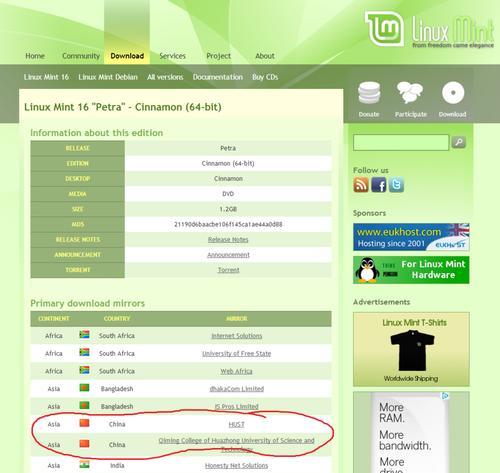Download from Honesty Net Solutions mirror

point(236,465)
